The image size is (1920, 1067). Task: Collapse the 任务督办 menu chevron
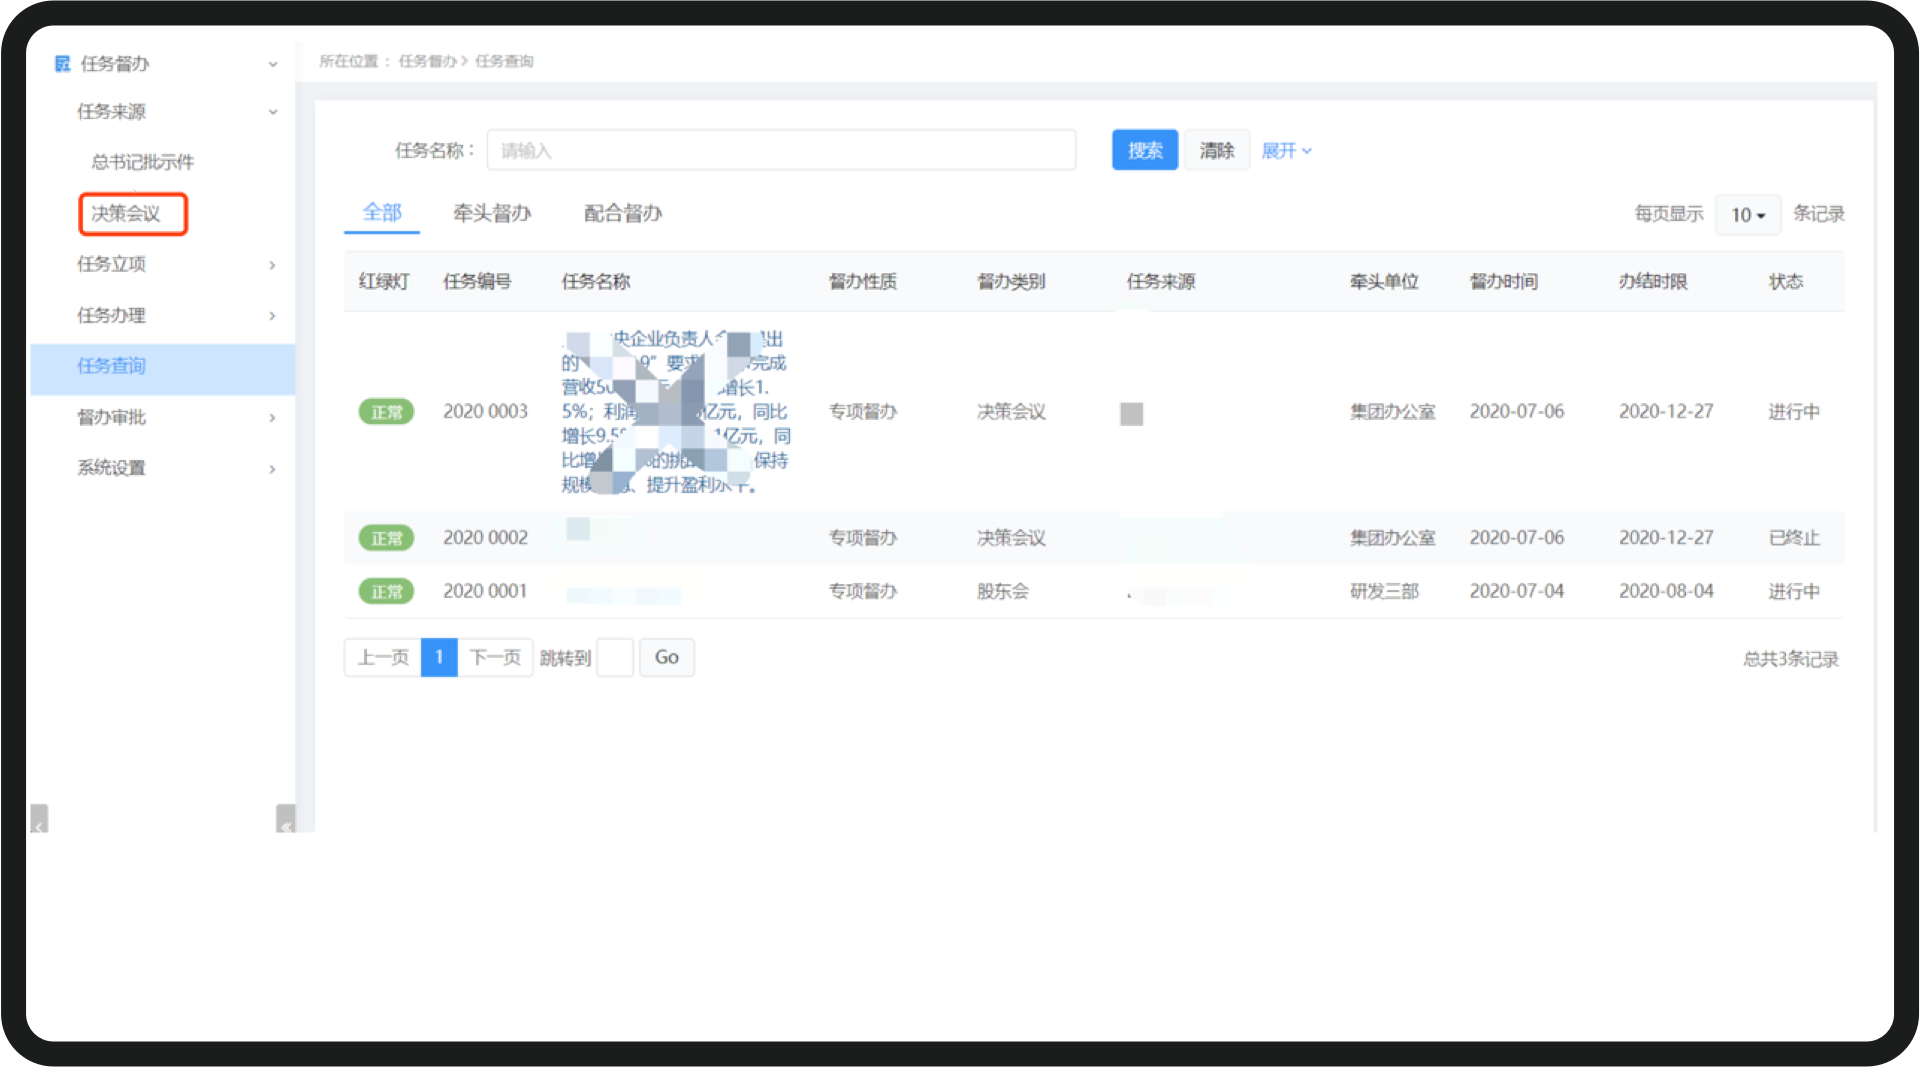273,64
